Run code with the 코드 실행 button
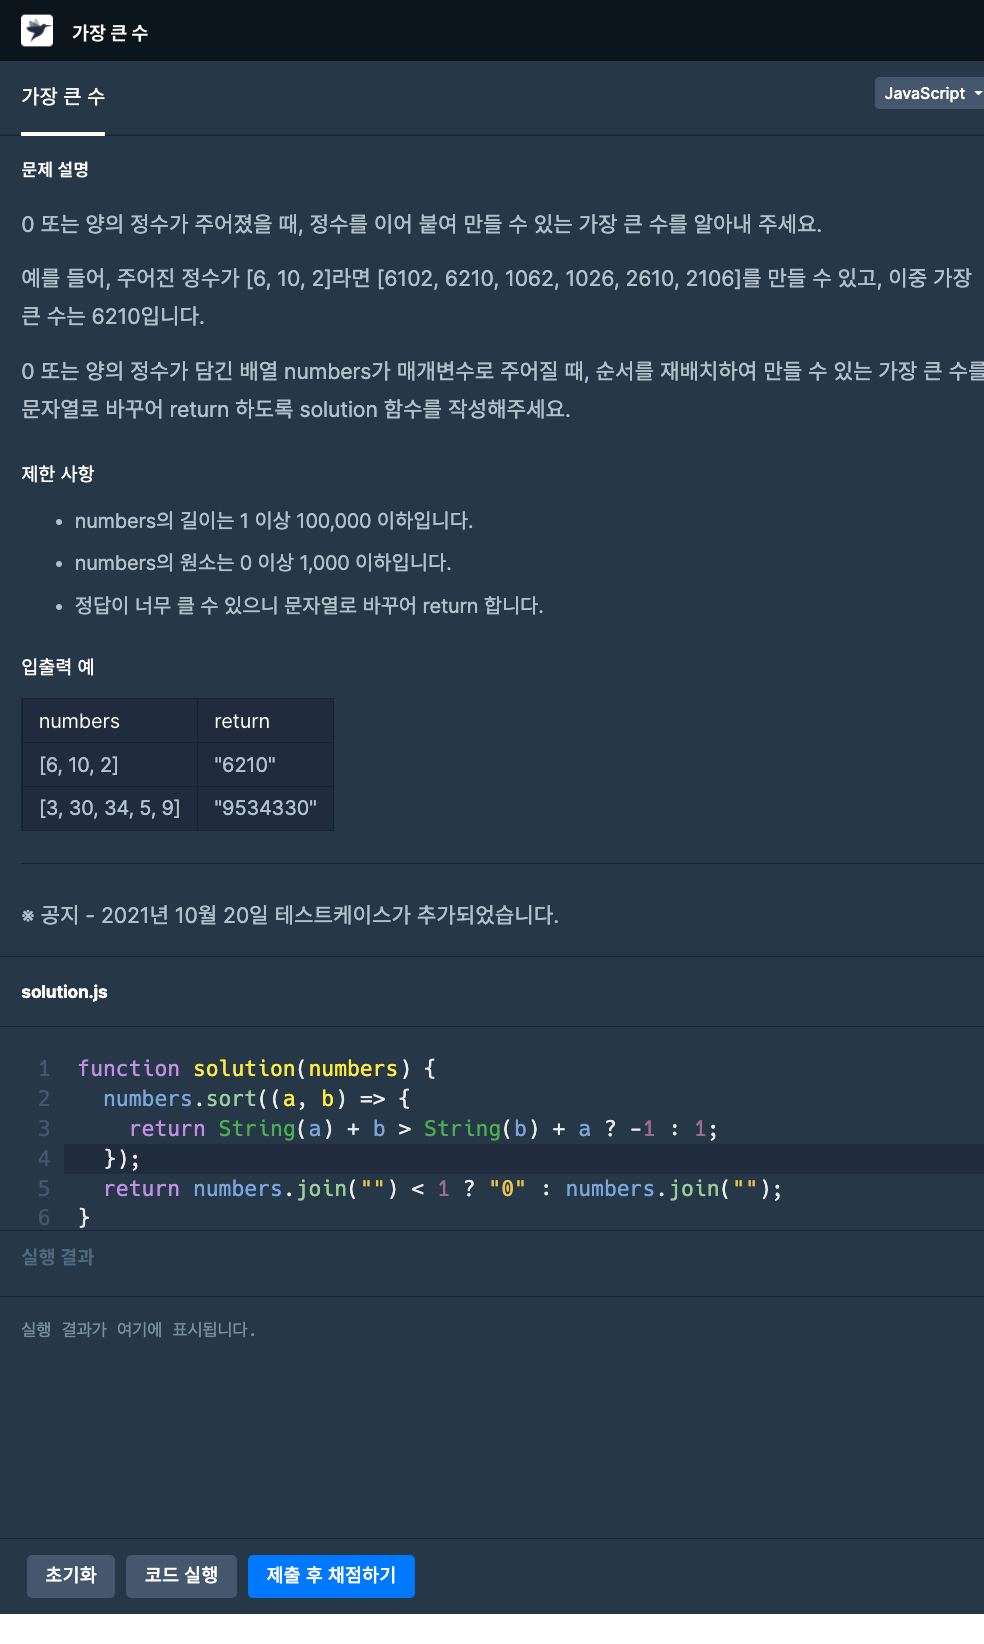Image resolution: width=984 pixels, height=1644 pixels. pyautogui.click(x=181, y=1576)
